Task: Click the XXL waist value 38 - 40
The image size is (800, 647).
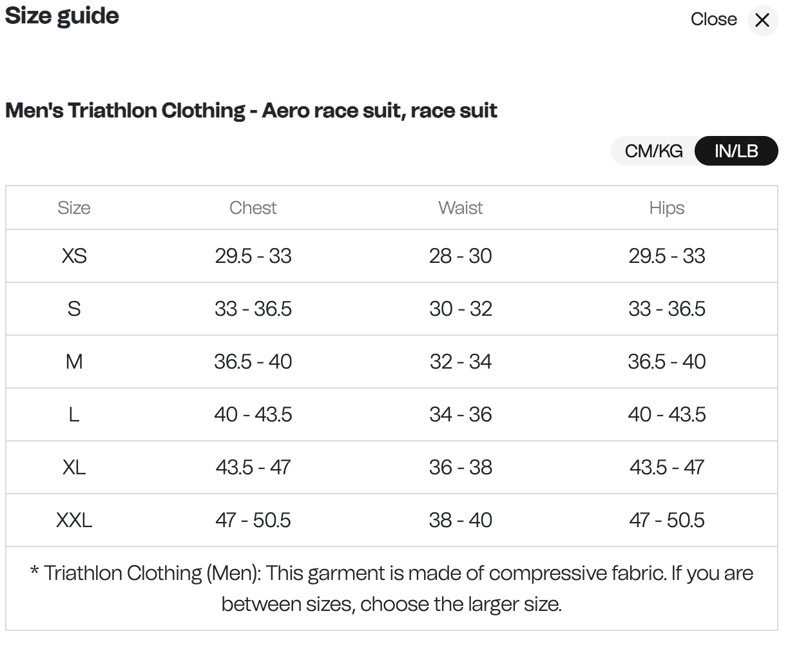Action: click(x=462, y=520)
